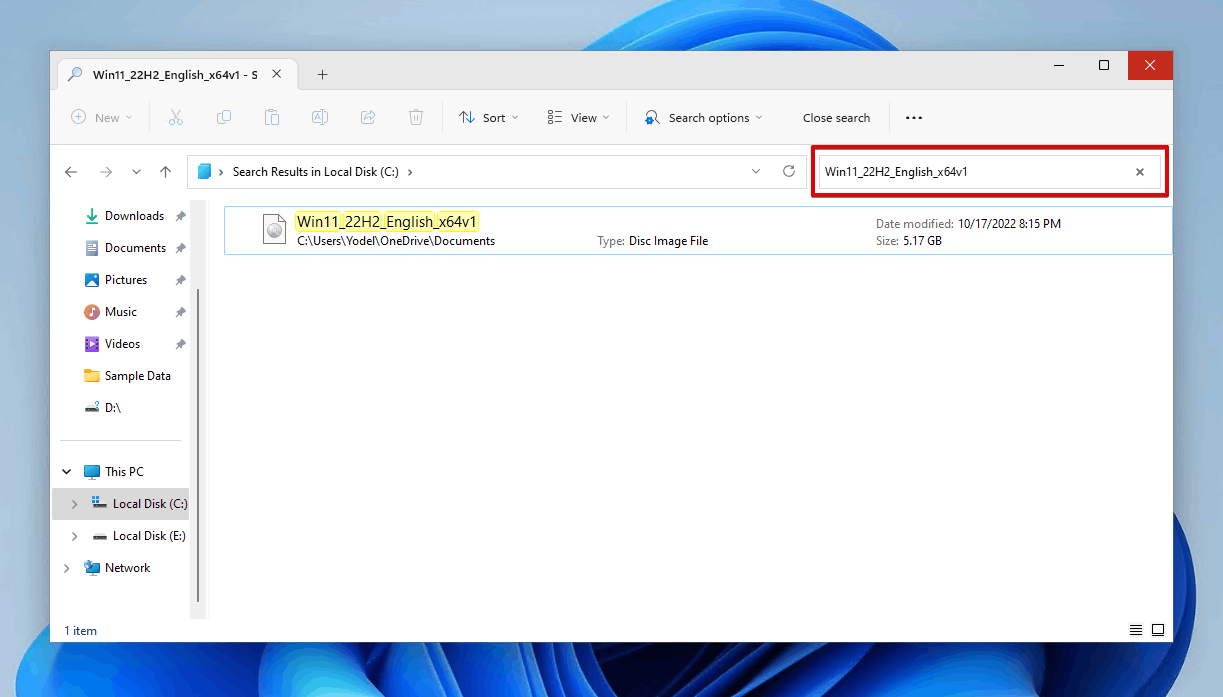The width and height of the screenshot is (1223, 697).
Task: Open the View dropdown menu
Action: coord(579,118)
